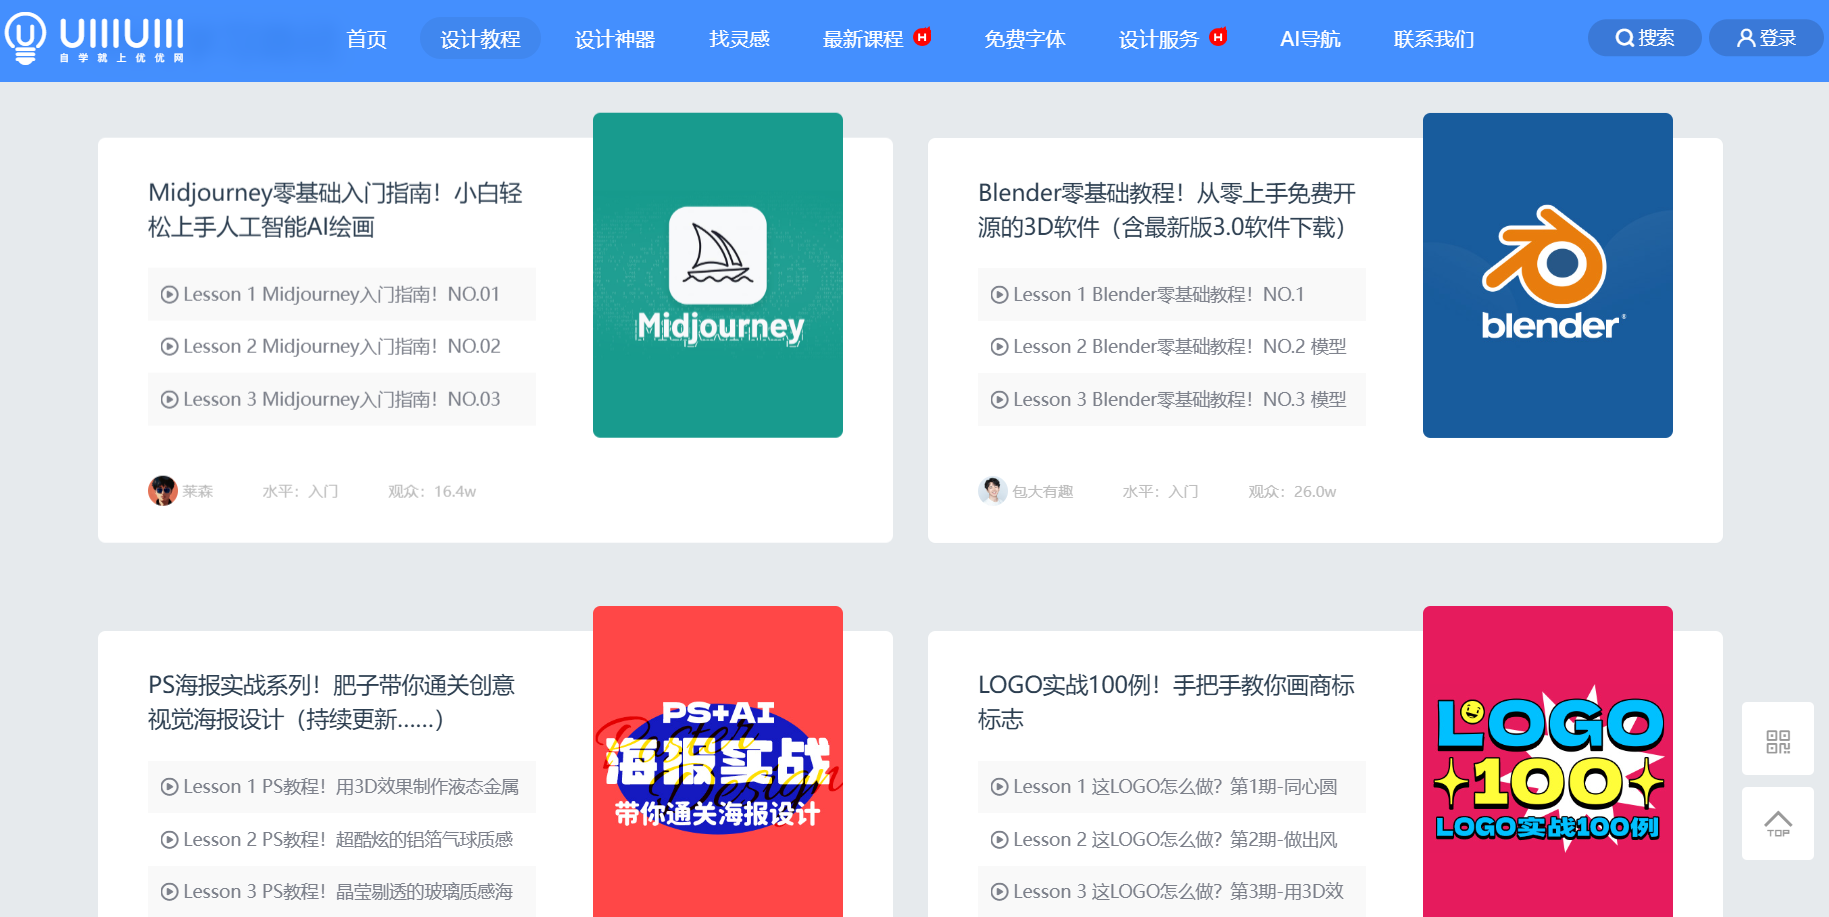
Task: Play Lesson 3 Blender零基础教程 NO.3 模型
Action: (1172, 399)
